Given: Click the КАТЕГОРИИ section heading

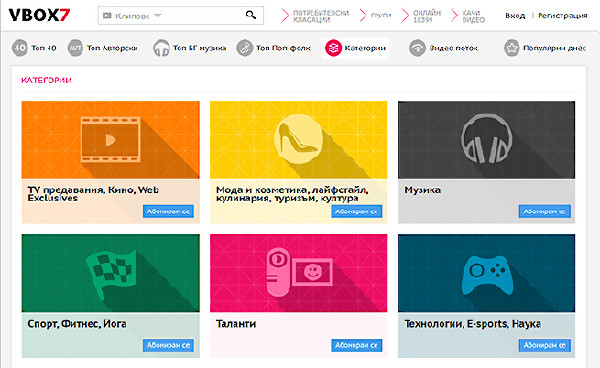Looking at the screenshot, I should coord(46,80).
